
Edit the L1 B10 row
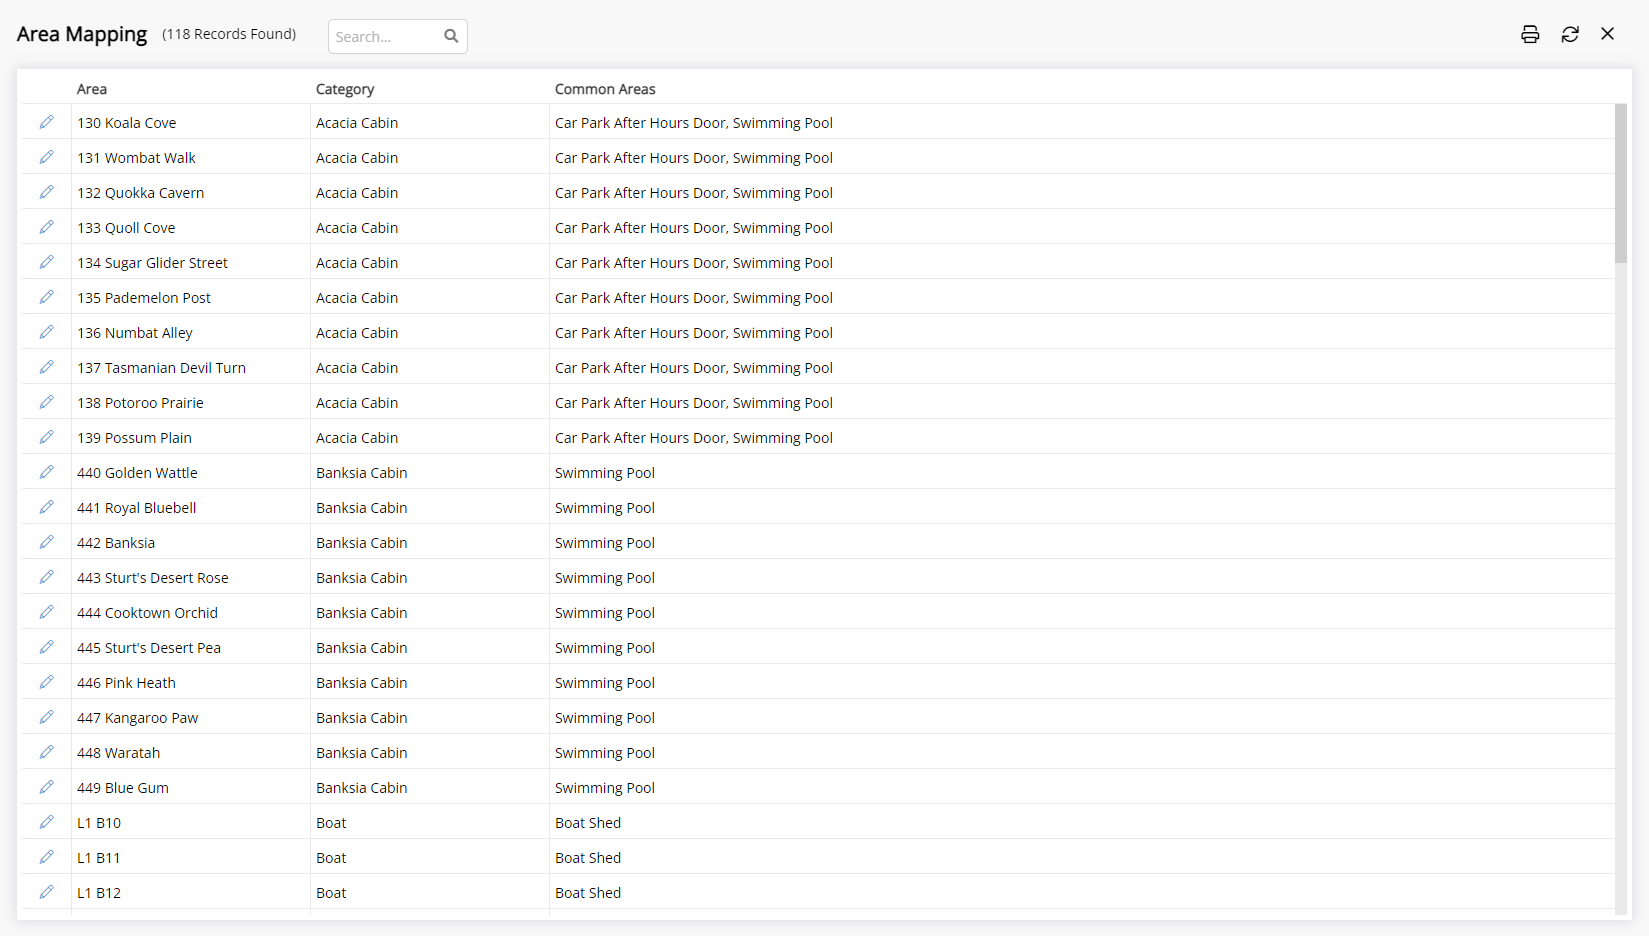(x=46, y=822)
